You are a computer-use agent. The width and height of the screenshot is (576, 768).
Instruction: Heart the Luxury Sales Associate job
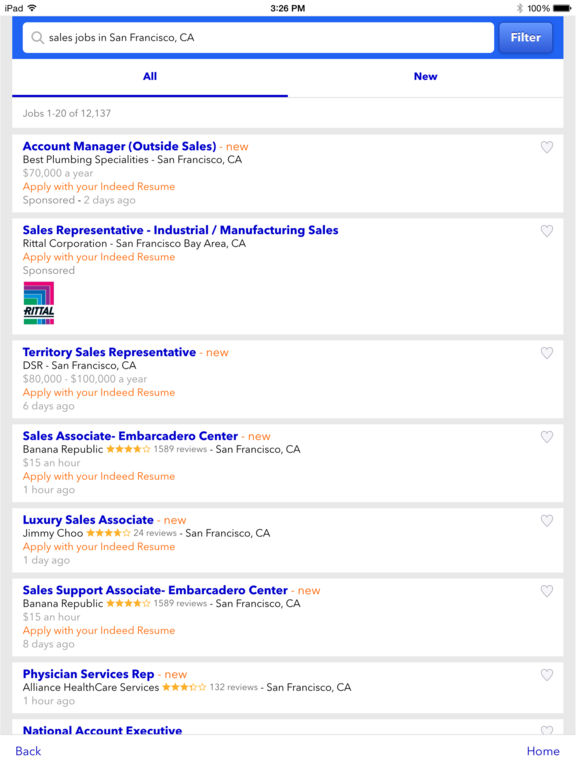click(547, 520)
